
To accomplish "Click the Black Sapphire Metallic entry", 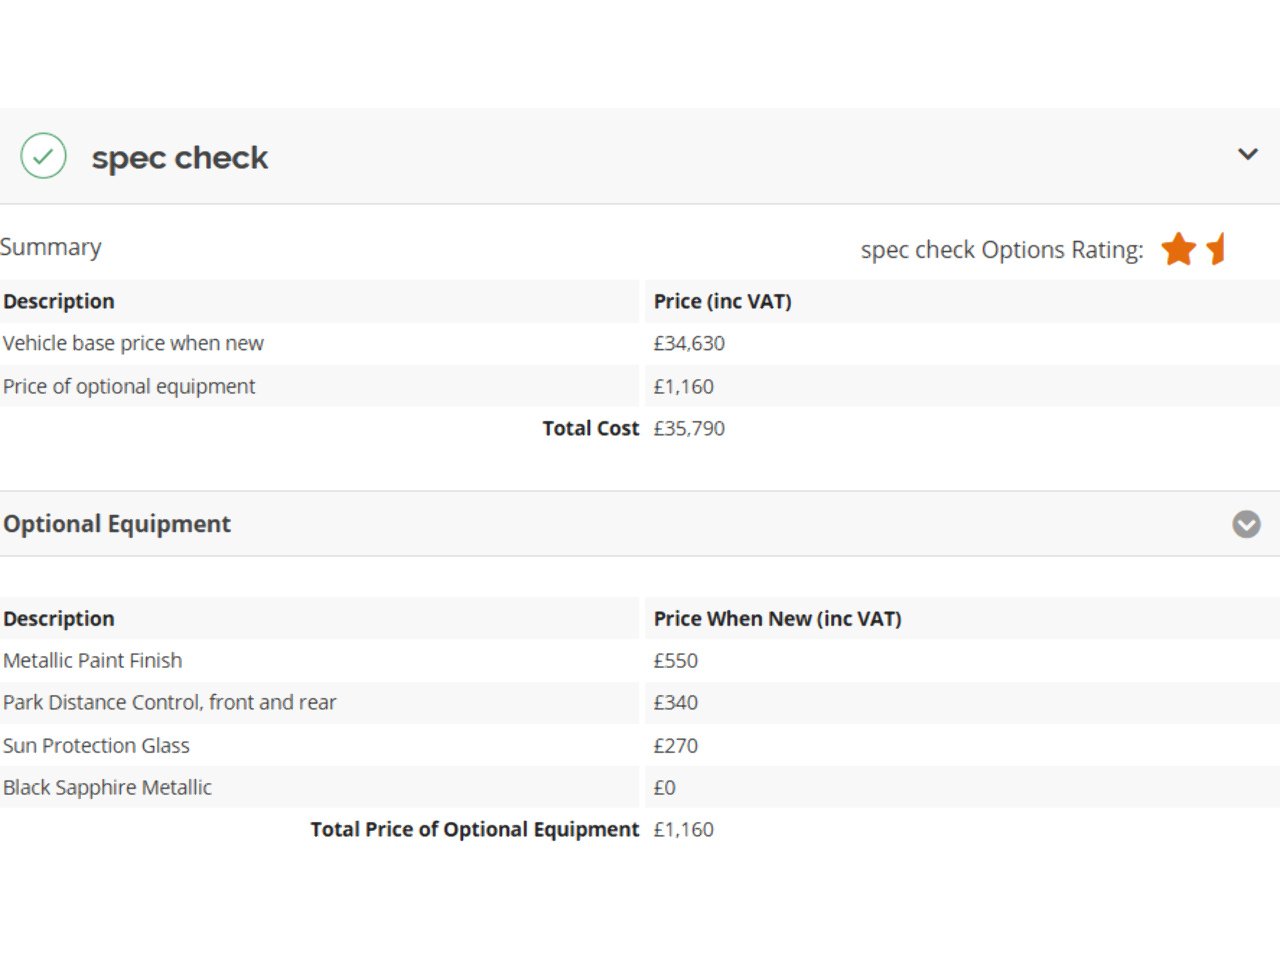I will (x=107, y=787).
